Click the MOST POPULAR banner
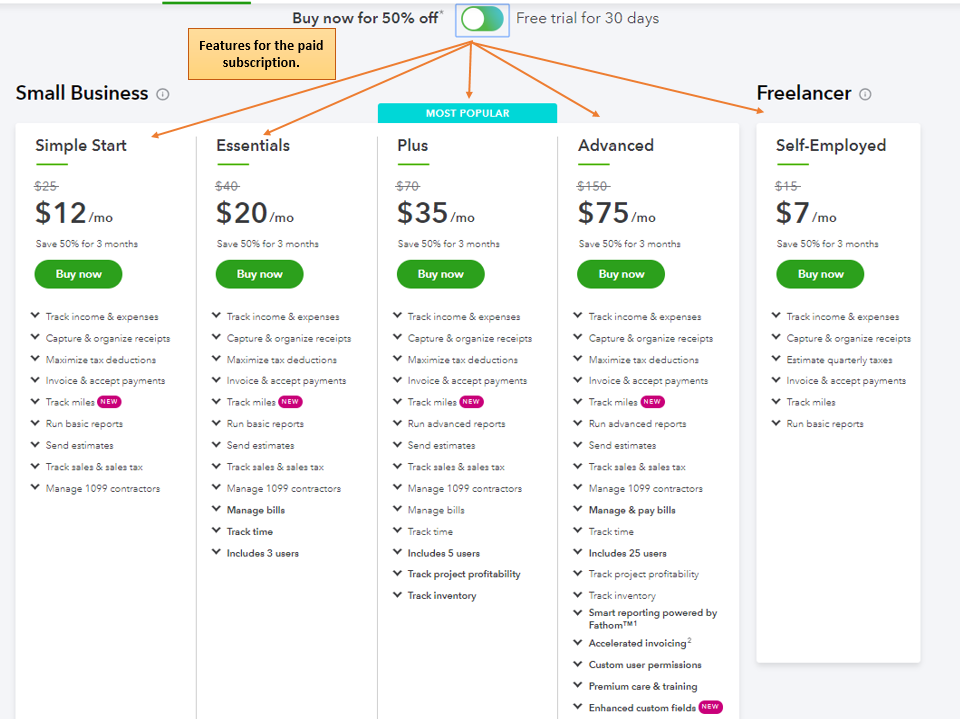The width and height of the screenshot is (960, 719). pos(467,113)
